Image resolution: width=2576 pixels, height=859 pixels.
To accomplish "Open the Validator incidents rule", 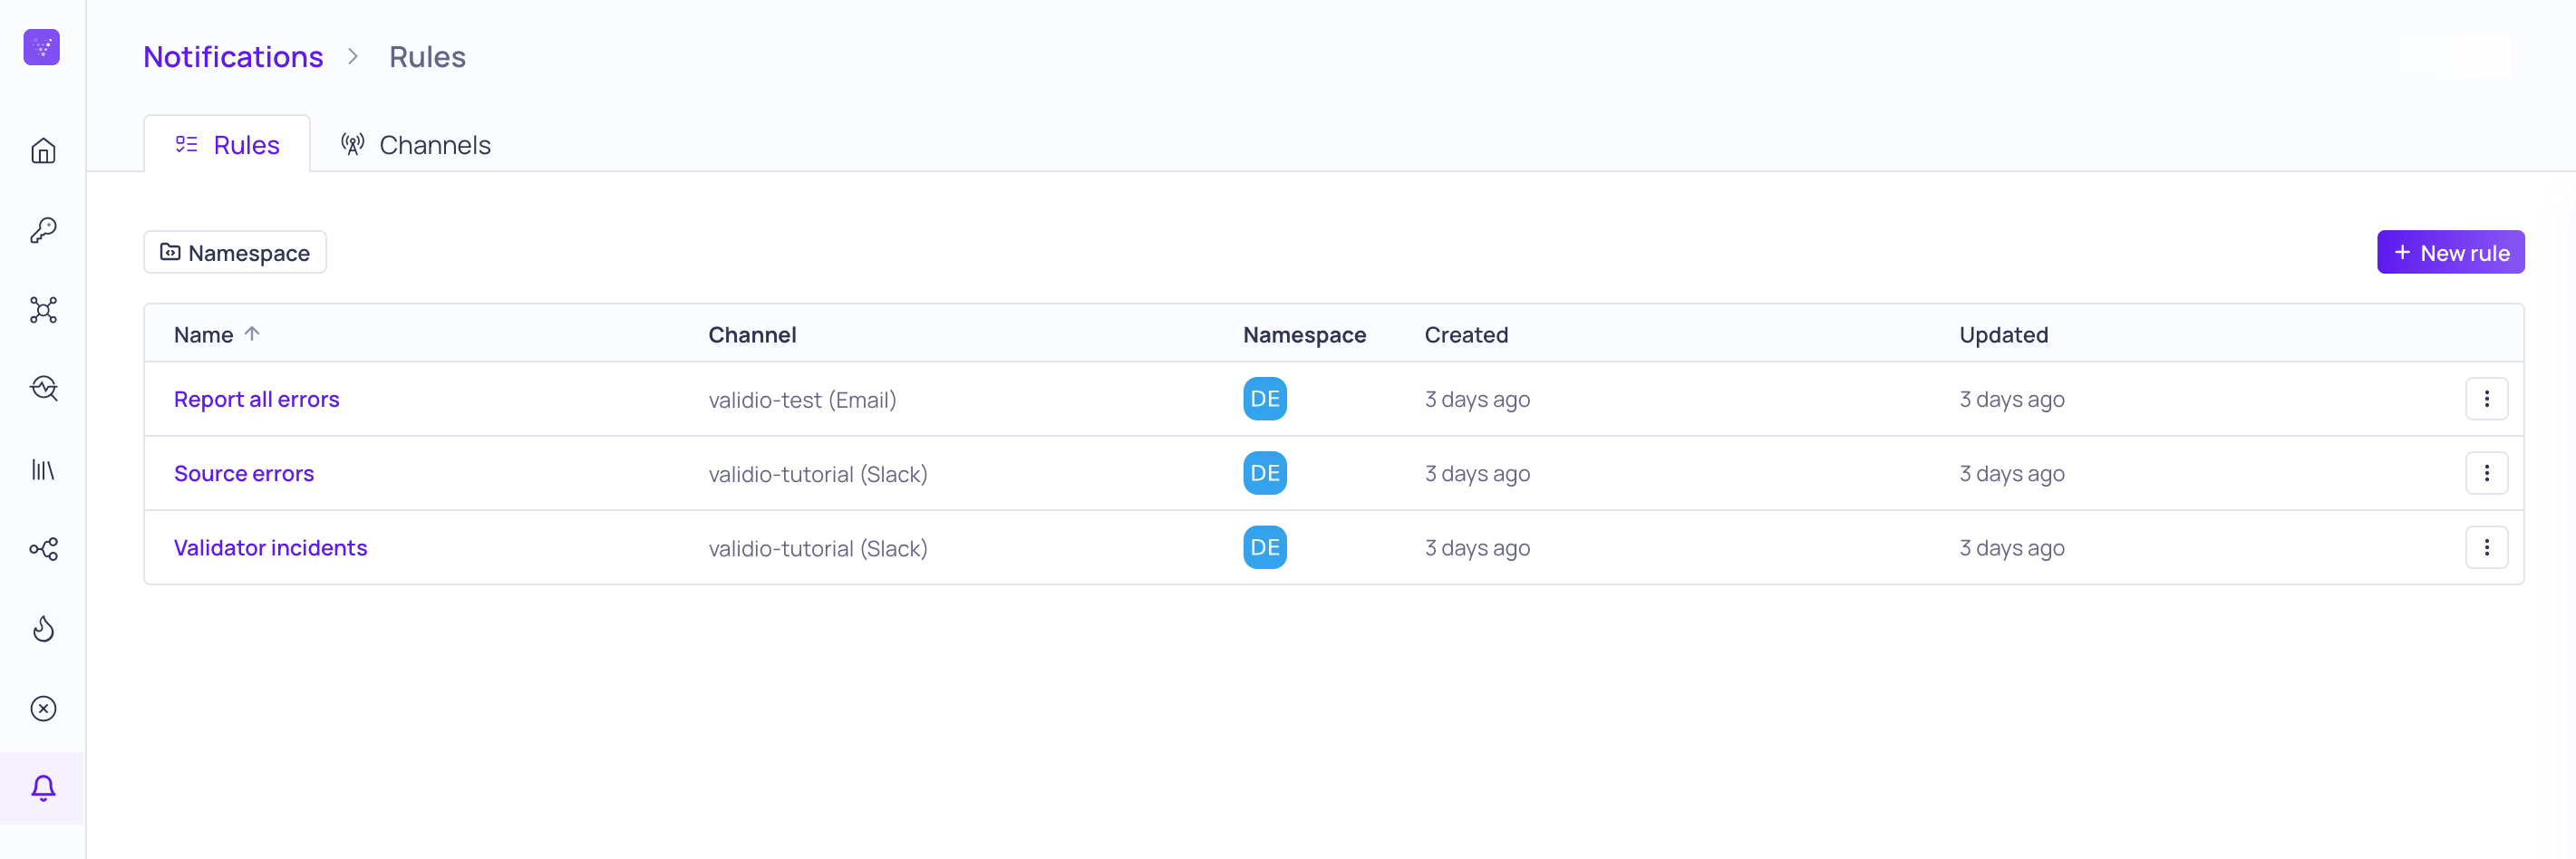I will click(271, 548).
